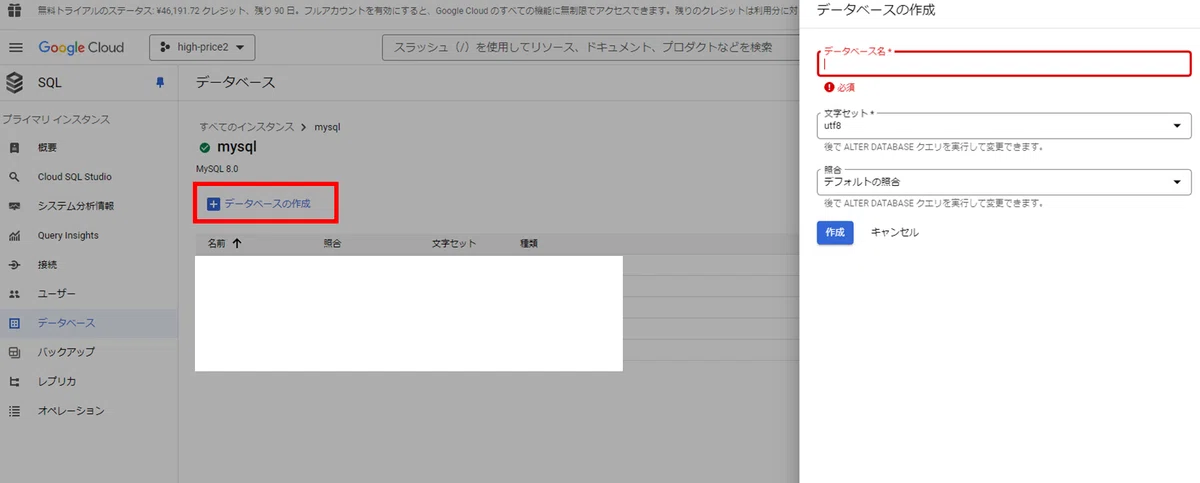This screenshot has height=483, width=1200.
Task: Open Cloud SQL Studio from sidebar
Action: tap(89, 177)
